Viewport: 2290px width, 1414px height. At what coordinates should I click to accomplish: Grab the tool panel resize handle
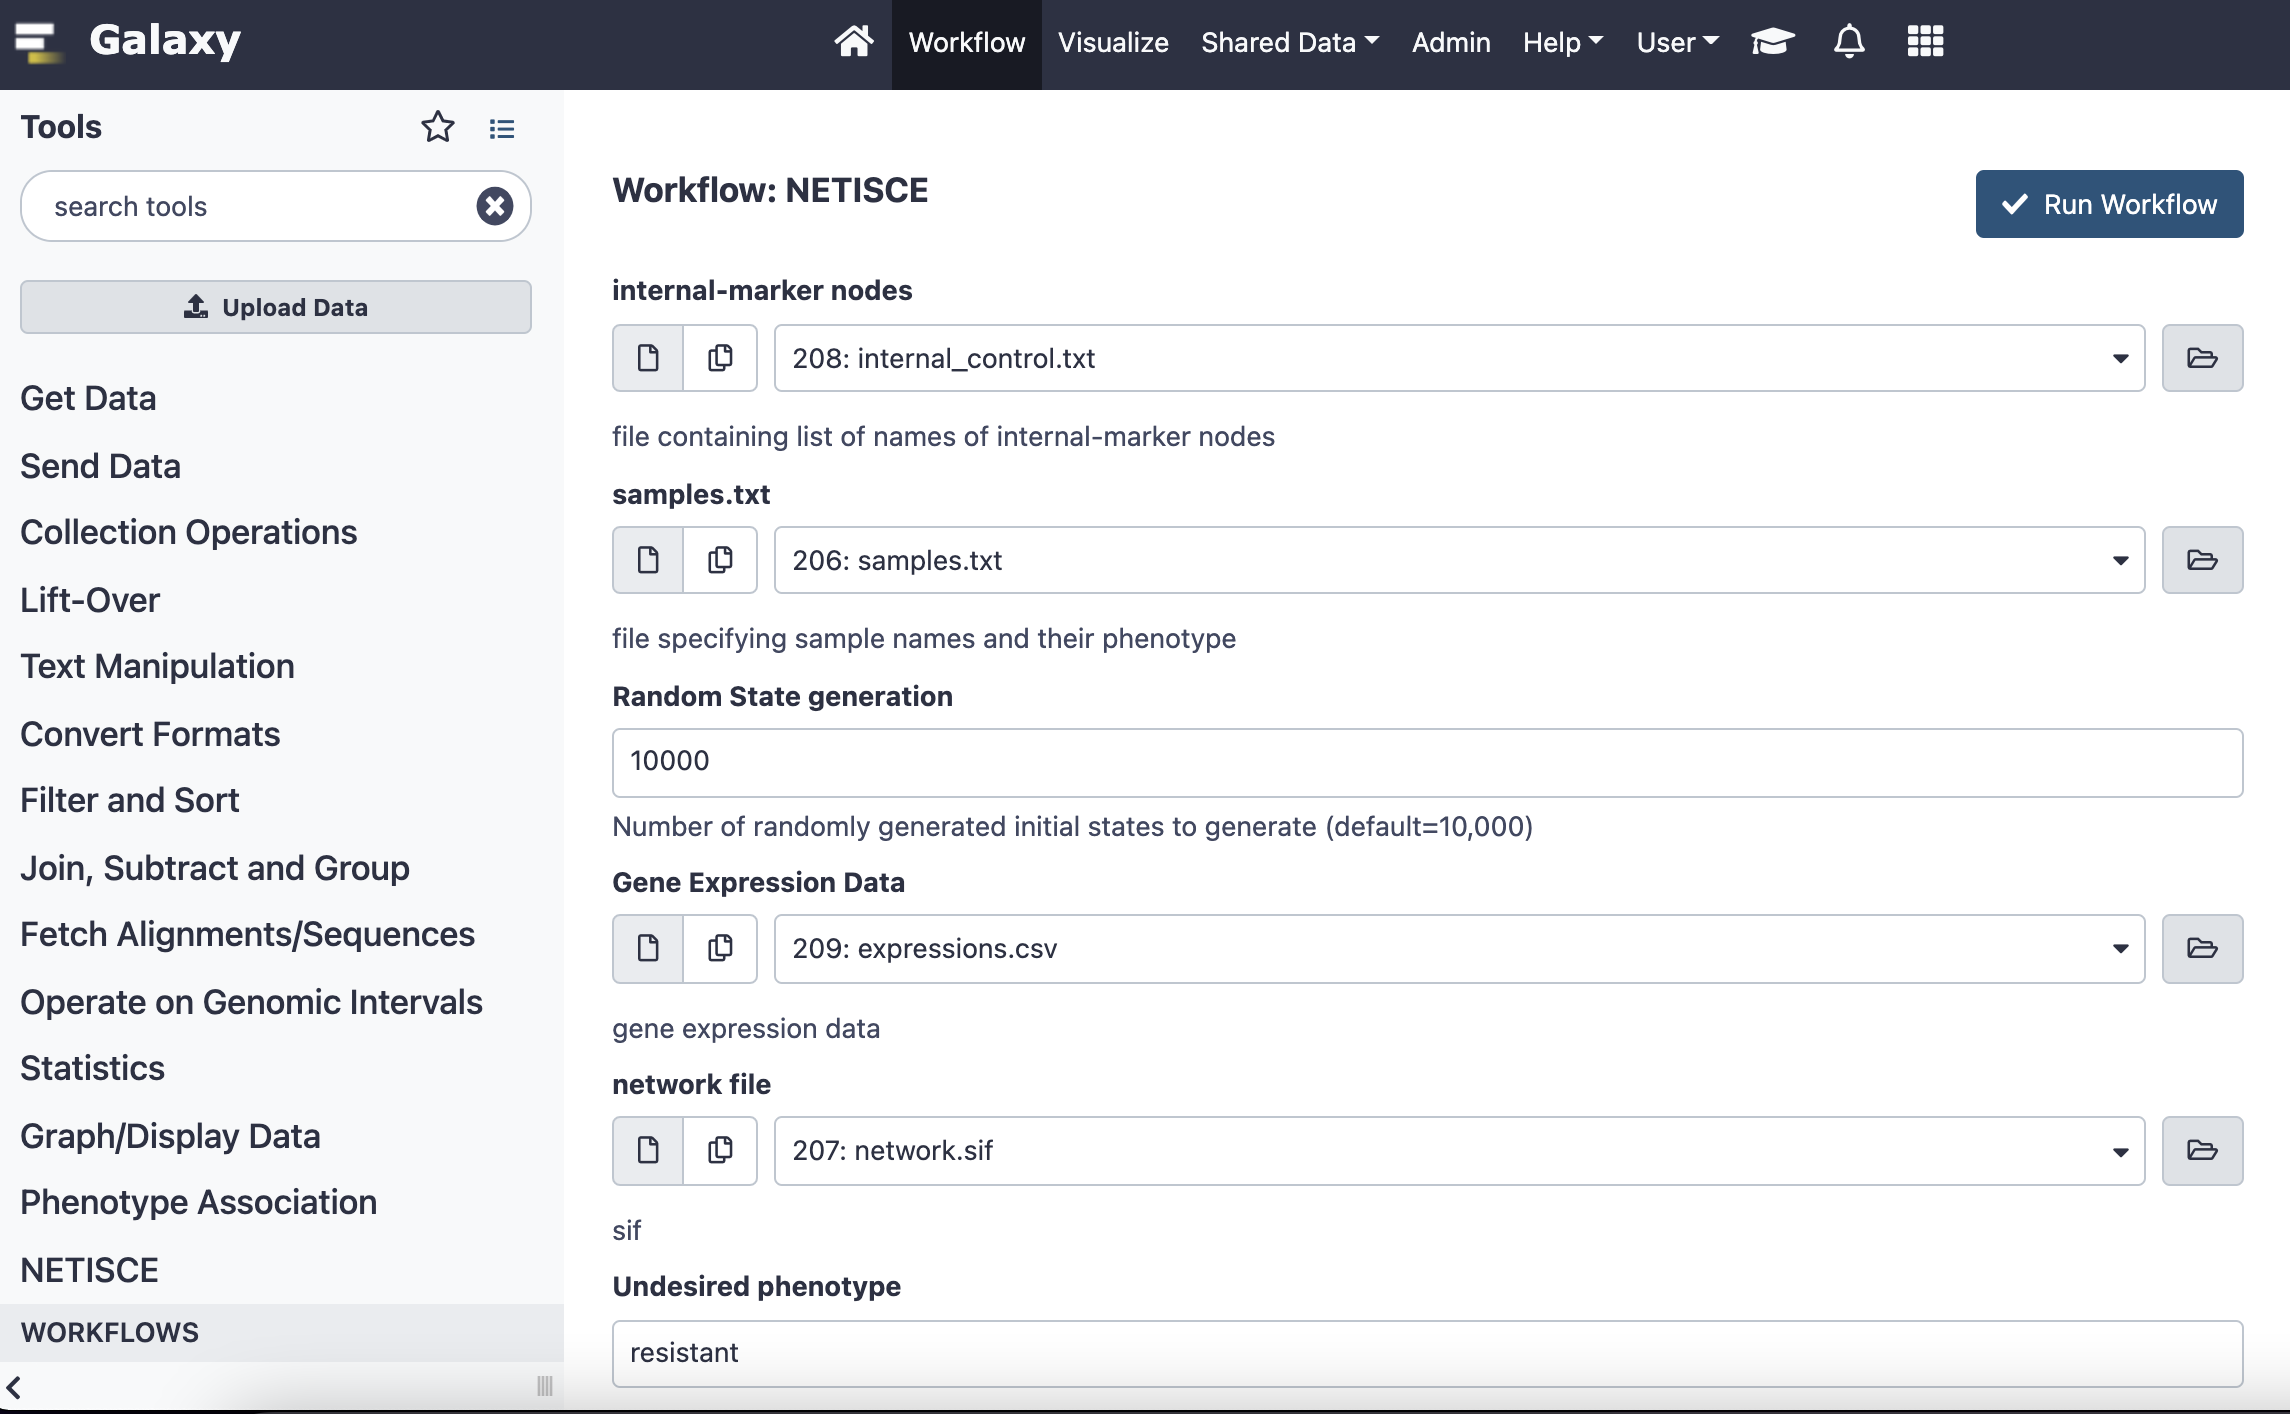point(545,1386)
